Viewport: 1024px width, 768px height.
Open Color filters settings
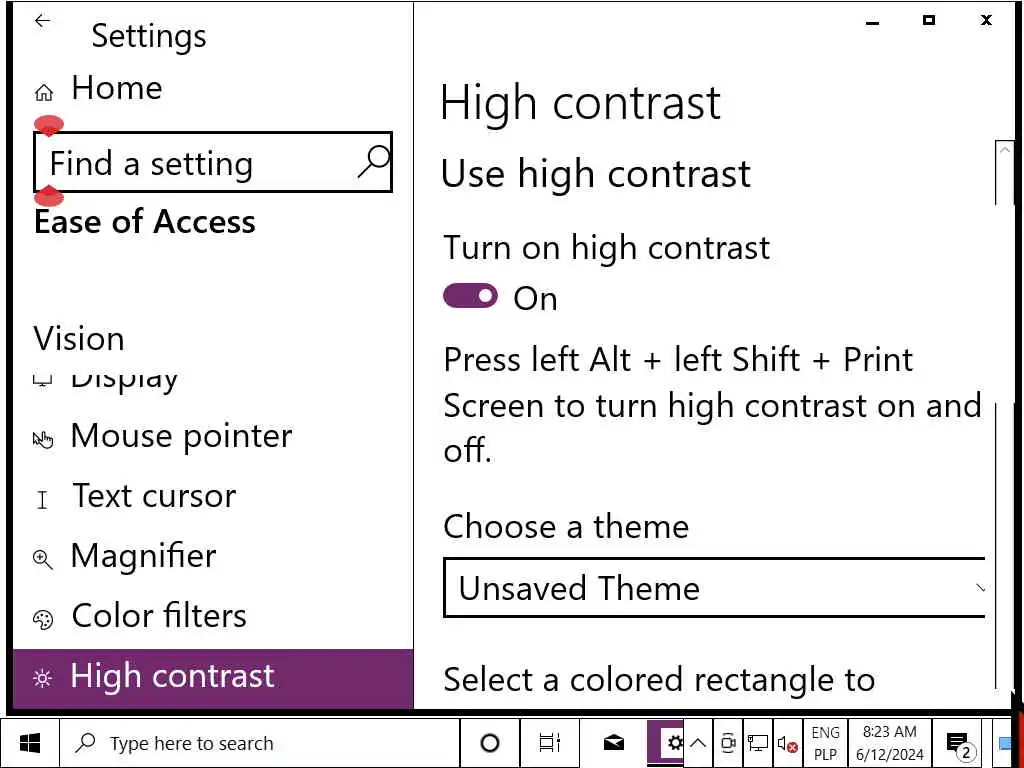coord(158,617)
